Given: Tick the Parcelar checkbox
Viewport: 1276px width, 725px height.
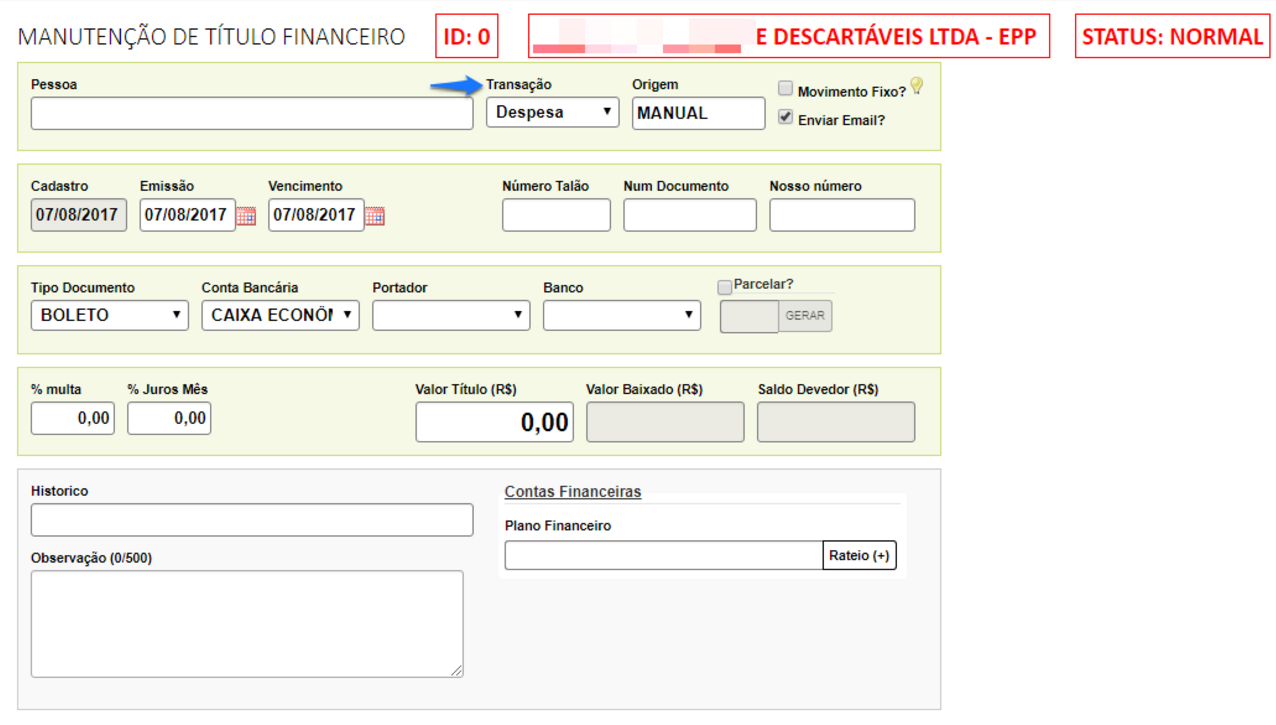Looking at the screenshot, I should coord(725,287).
